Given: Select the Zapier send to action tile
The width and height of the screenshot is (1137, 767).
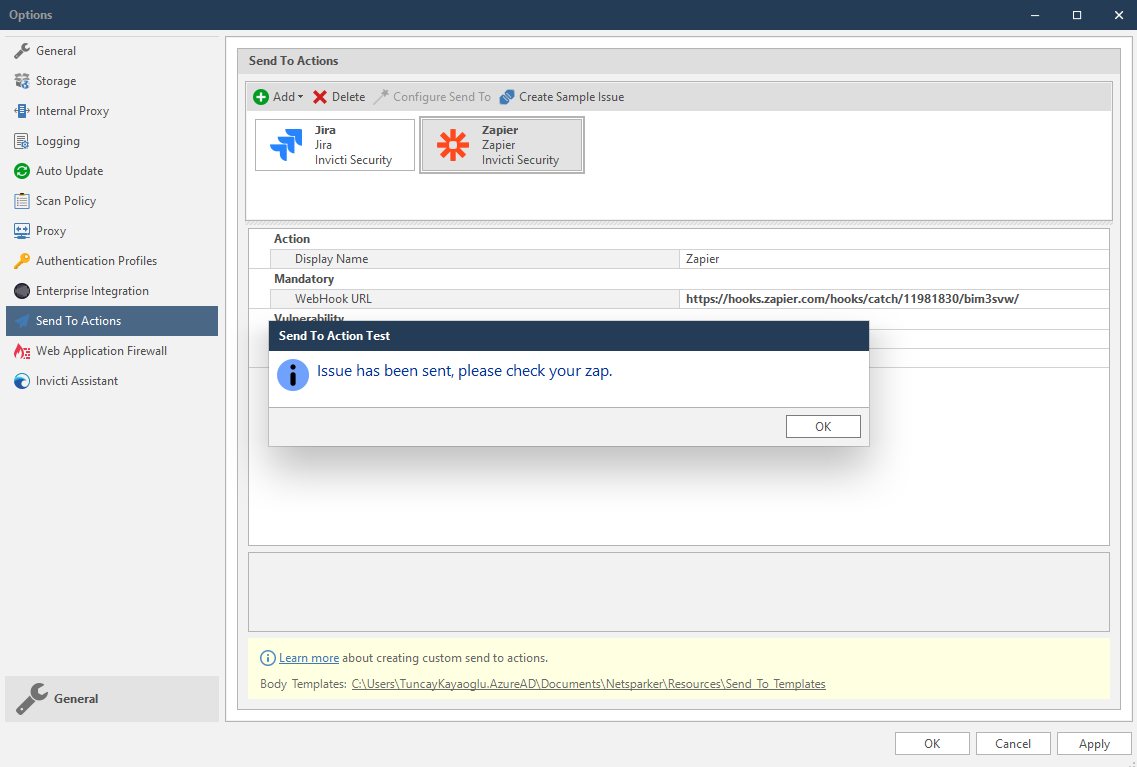Looking at the screenshot, I should (501, 144).
